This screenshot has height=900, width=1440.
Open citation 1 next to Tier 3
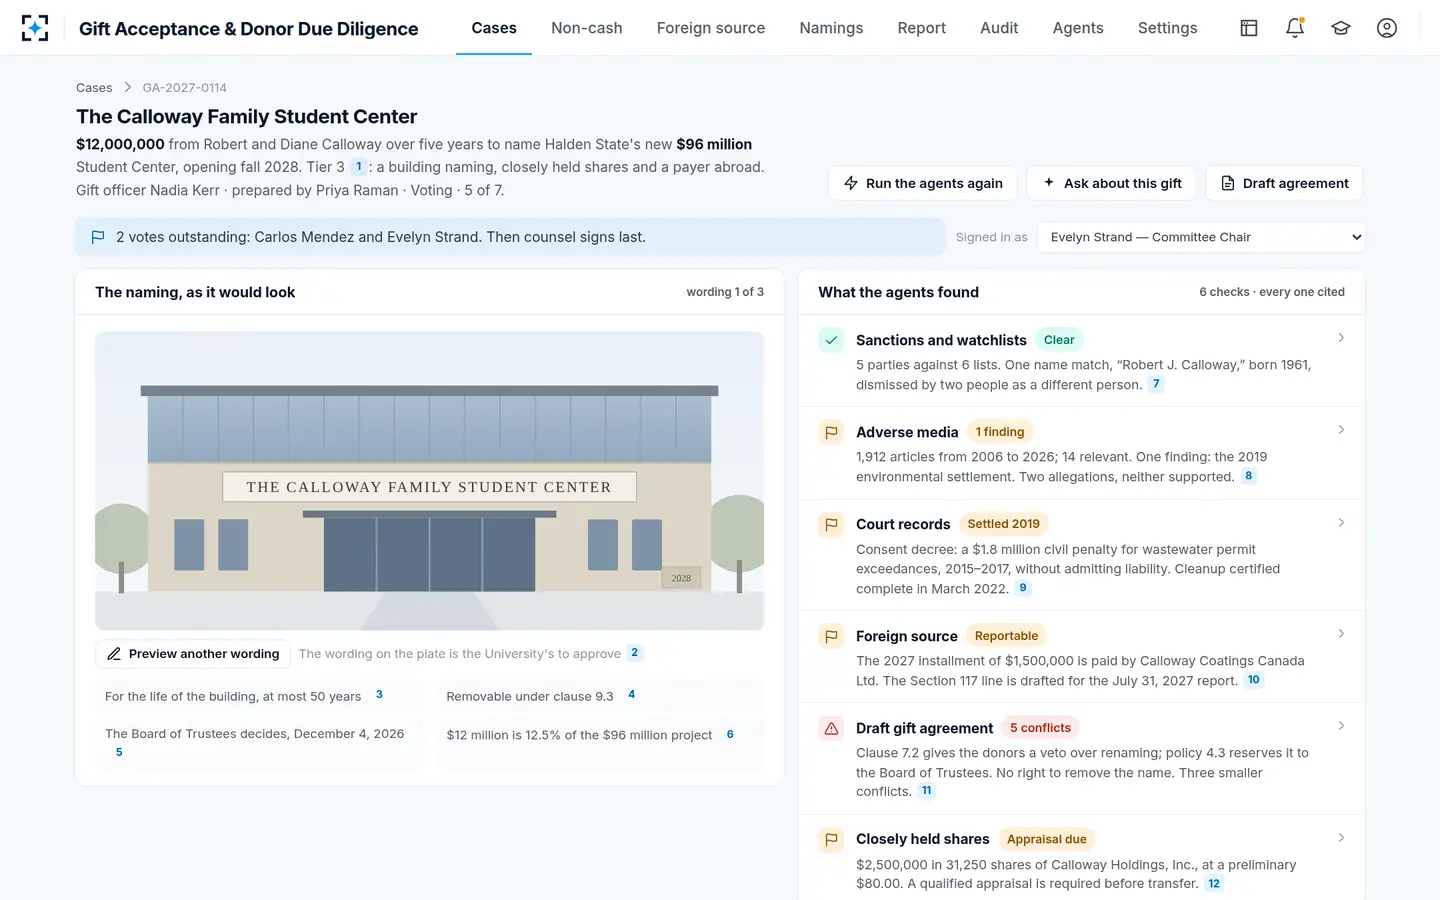pos(358,167)
